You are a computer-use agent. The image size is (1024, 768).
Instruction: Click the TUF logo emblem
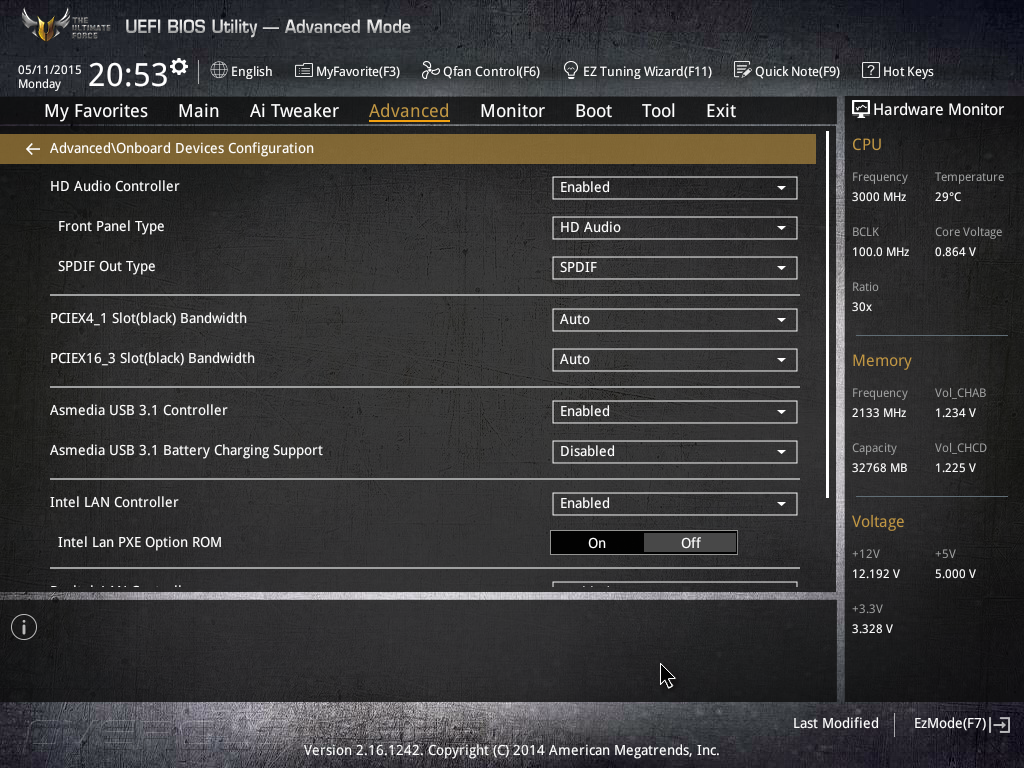pyautogui.click(x=45, y=25)
